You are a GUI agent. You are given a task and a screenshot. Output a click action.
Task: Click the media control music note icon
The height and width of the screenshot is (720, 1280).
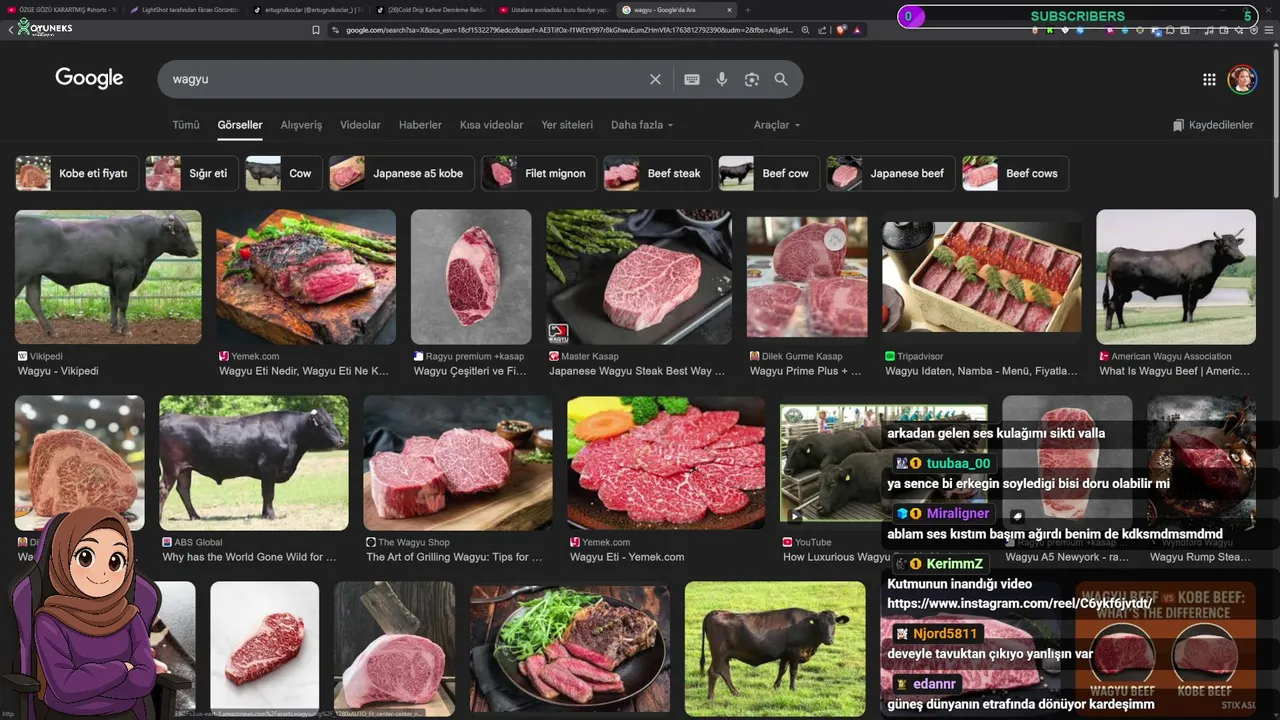1209,30
